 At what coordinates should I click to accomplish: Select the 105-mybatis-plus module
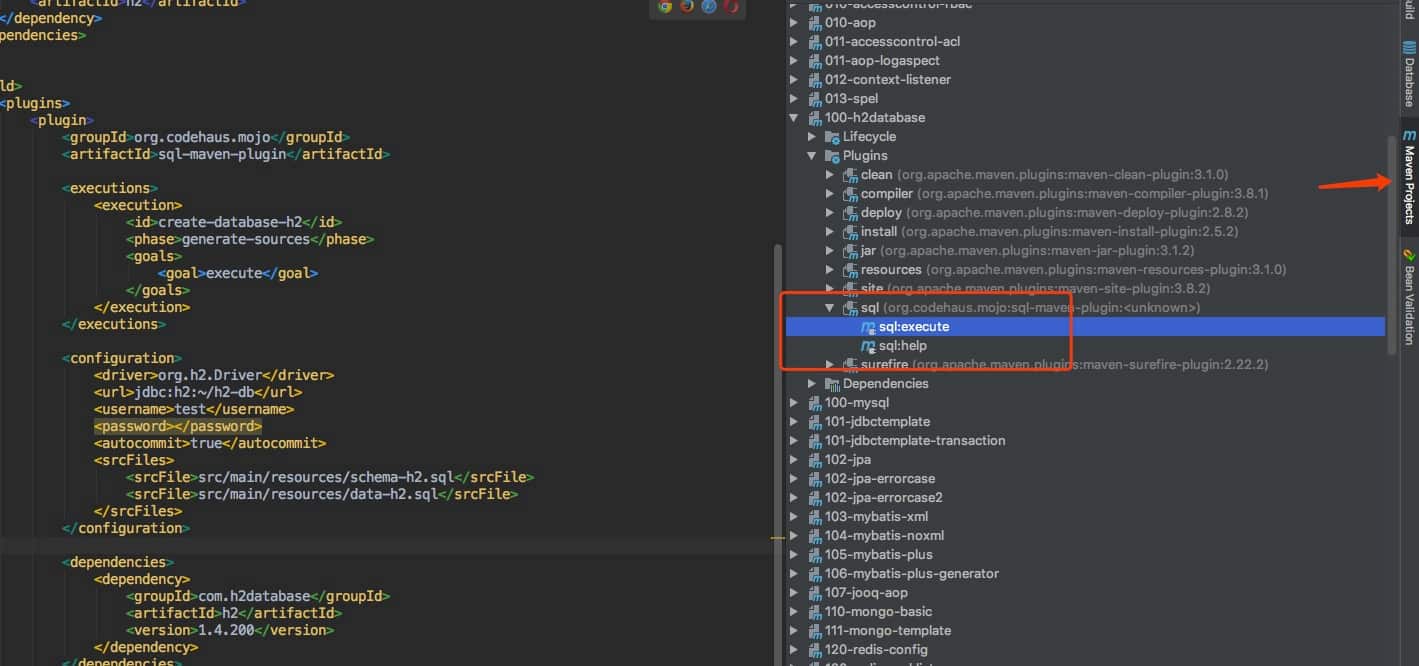pyautogui.click(x=878, y=555)
